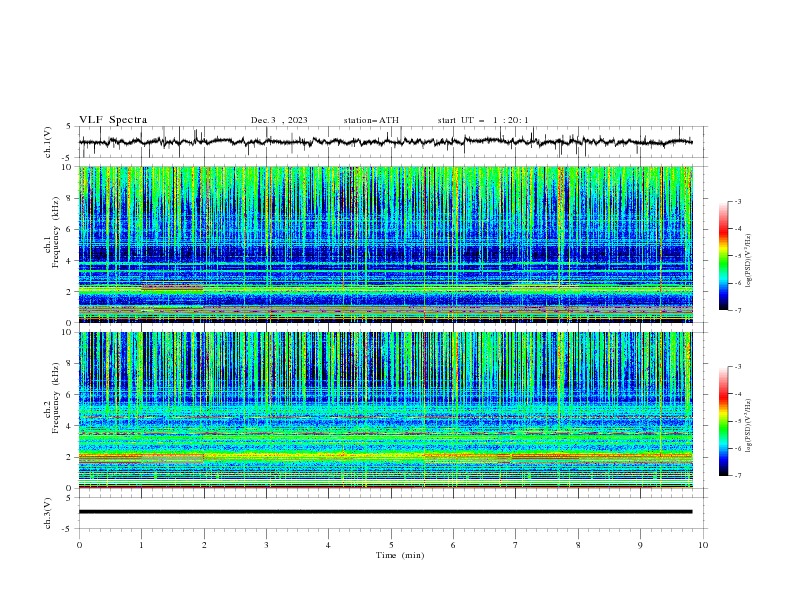Click the "9" tick on the time axis
The width and height of the screenshot is (792, 612).
640,545
